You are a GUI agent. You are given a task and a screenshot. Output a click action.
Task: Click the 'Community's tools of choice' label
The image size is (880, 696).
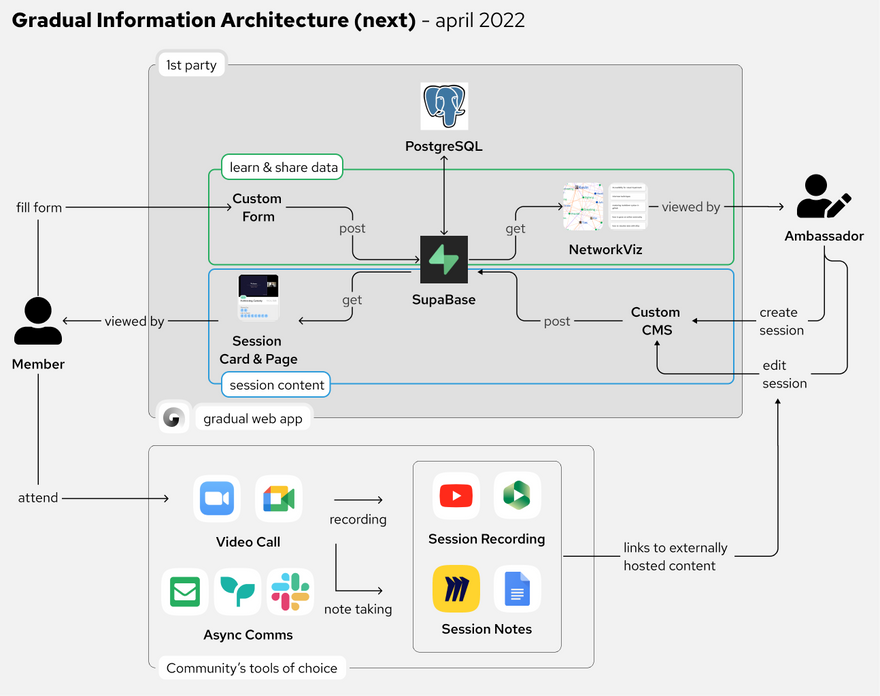pyautogui.click(x=252, y=668)
